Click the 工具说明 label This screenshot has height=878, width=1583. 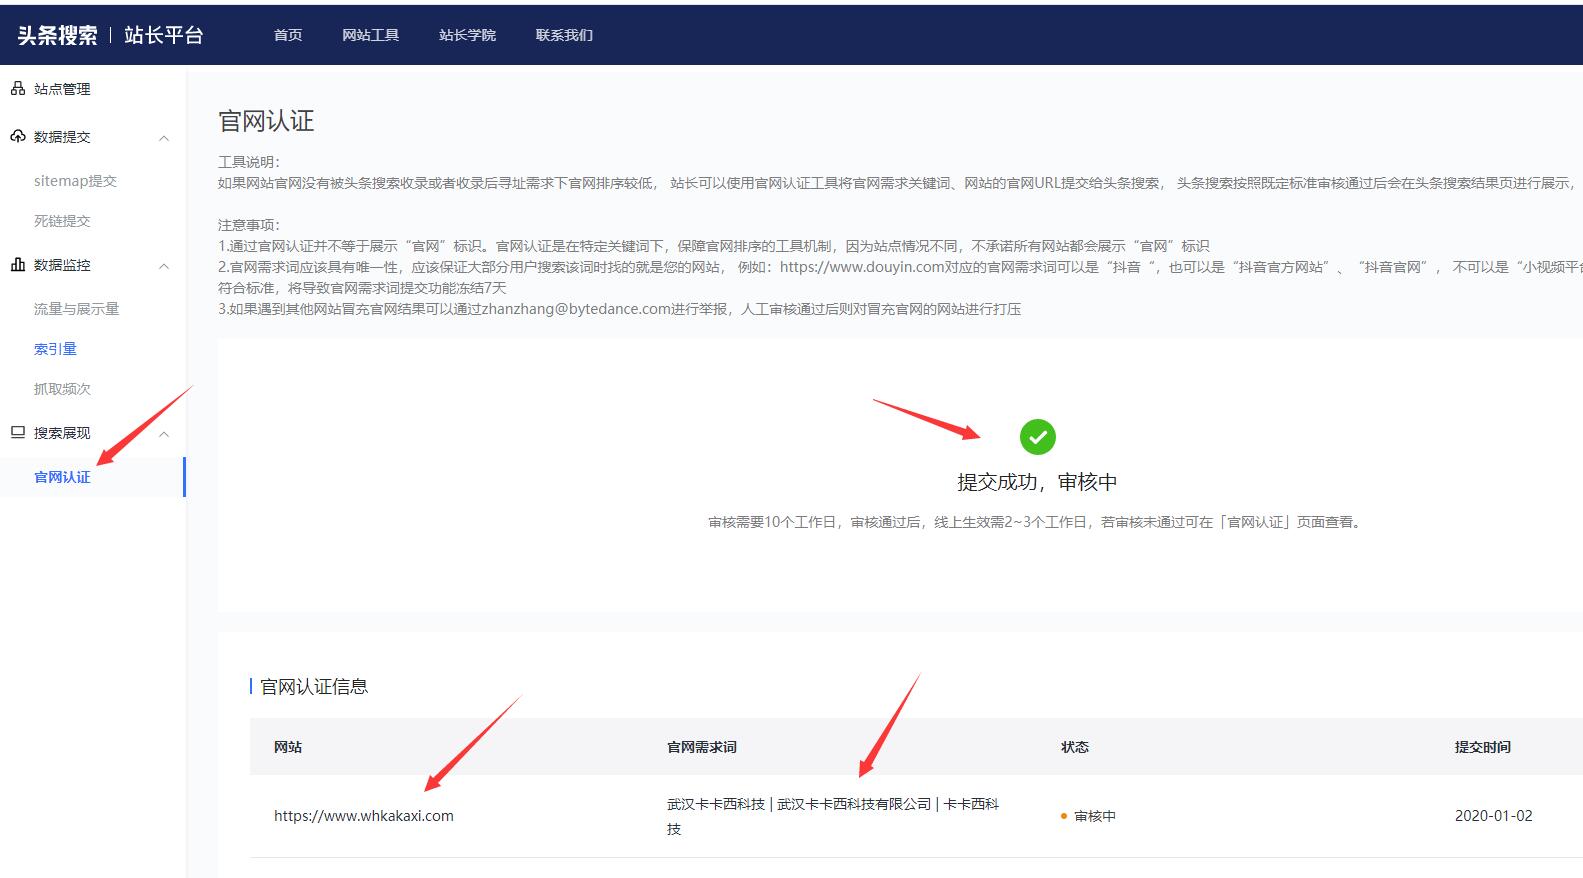249,162
